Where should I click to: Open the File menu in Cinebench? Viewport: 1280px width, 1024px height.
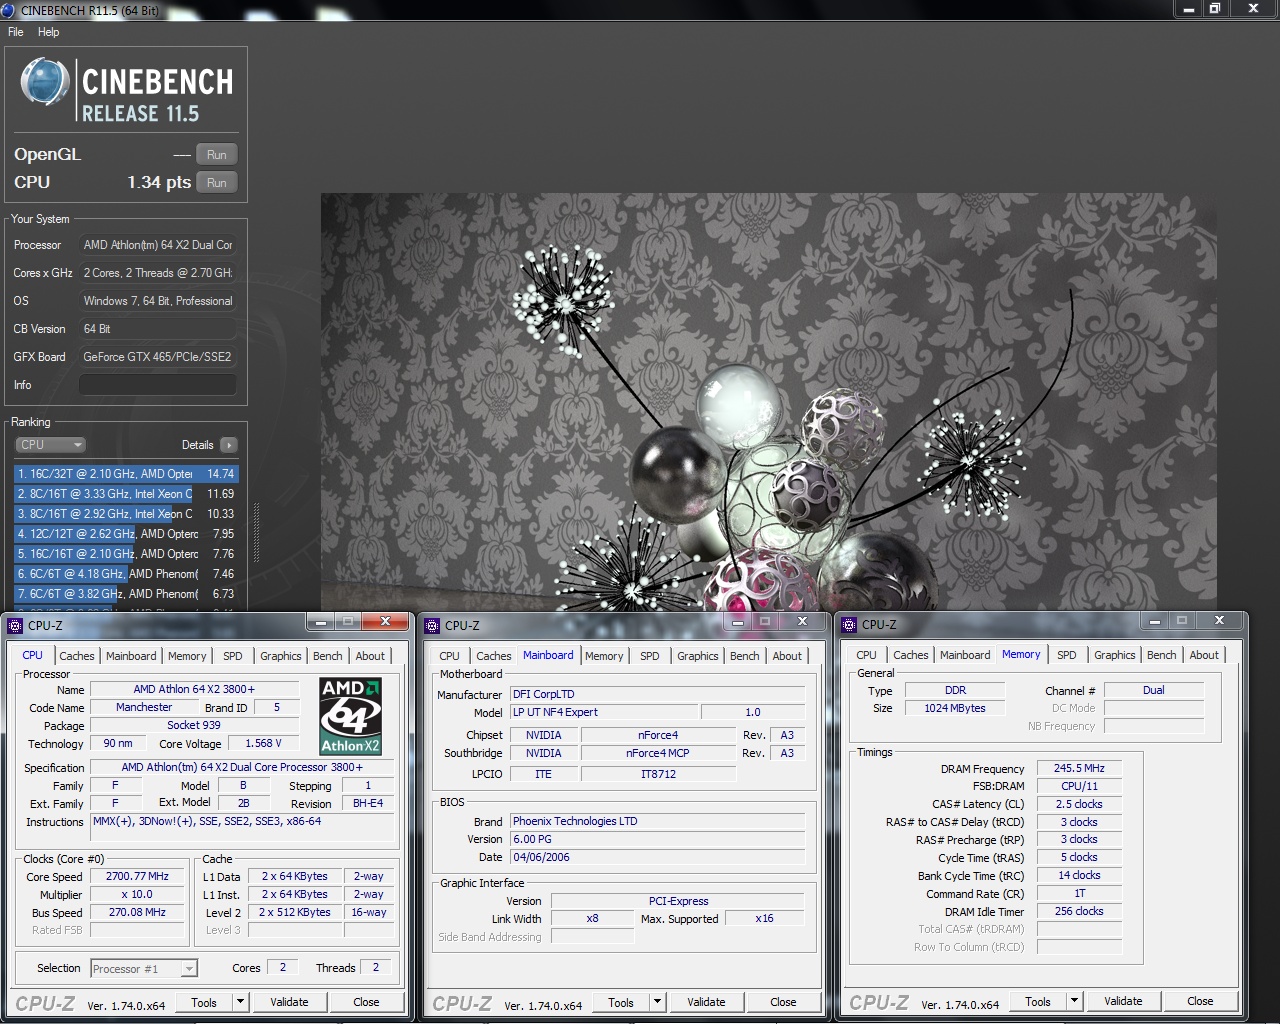point(16,32)
